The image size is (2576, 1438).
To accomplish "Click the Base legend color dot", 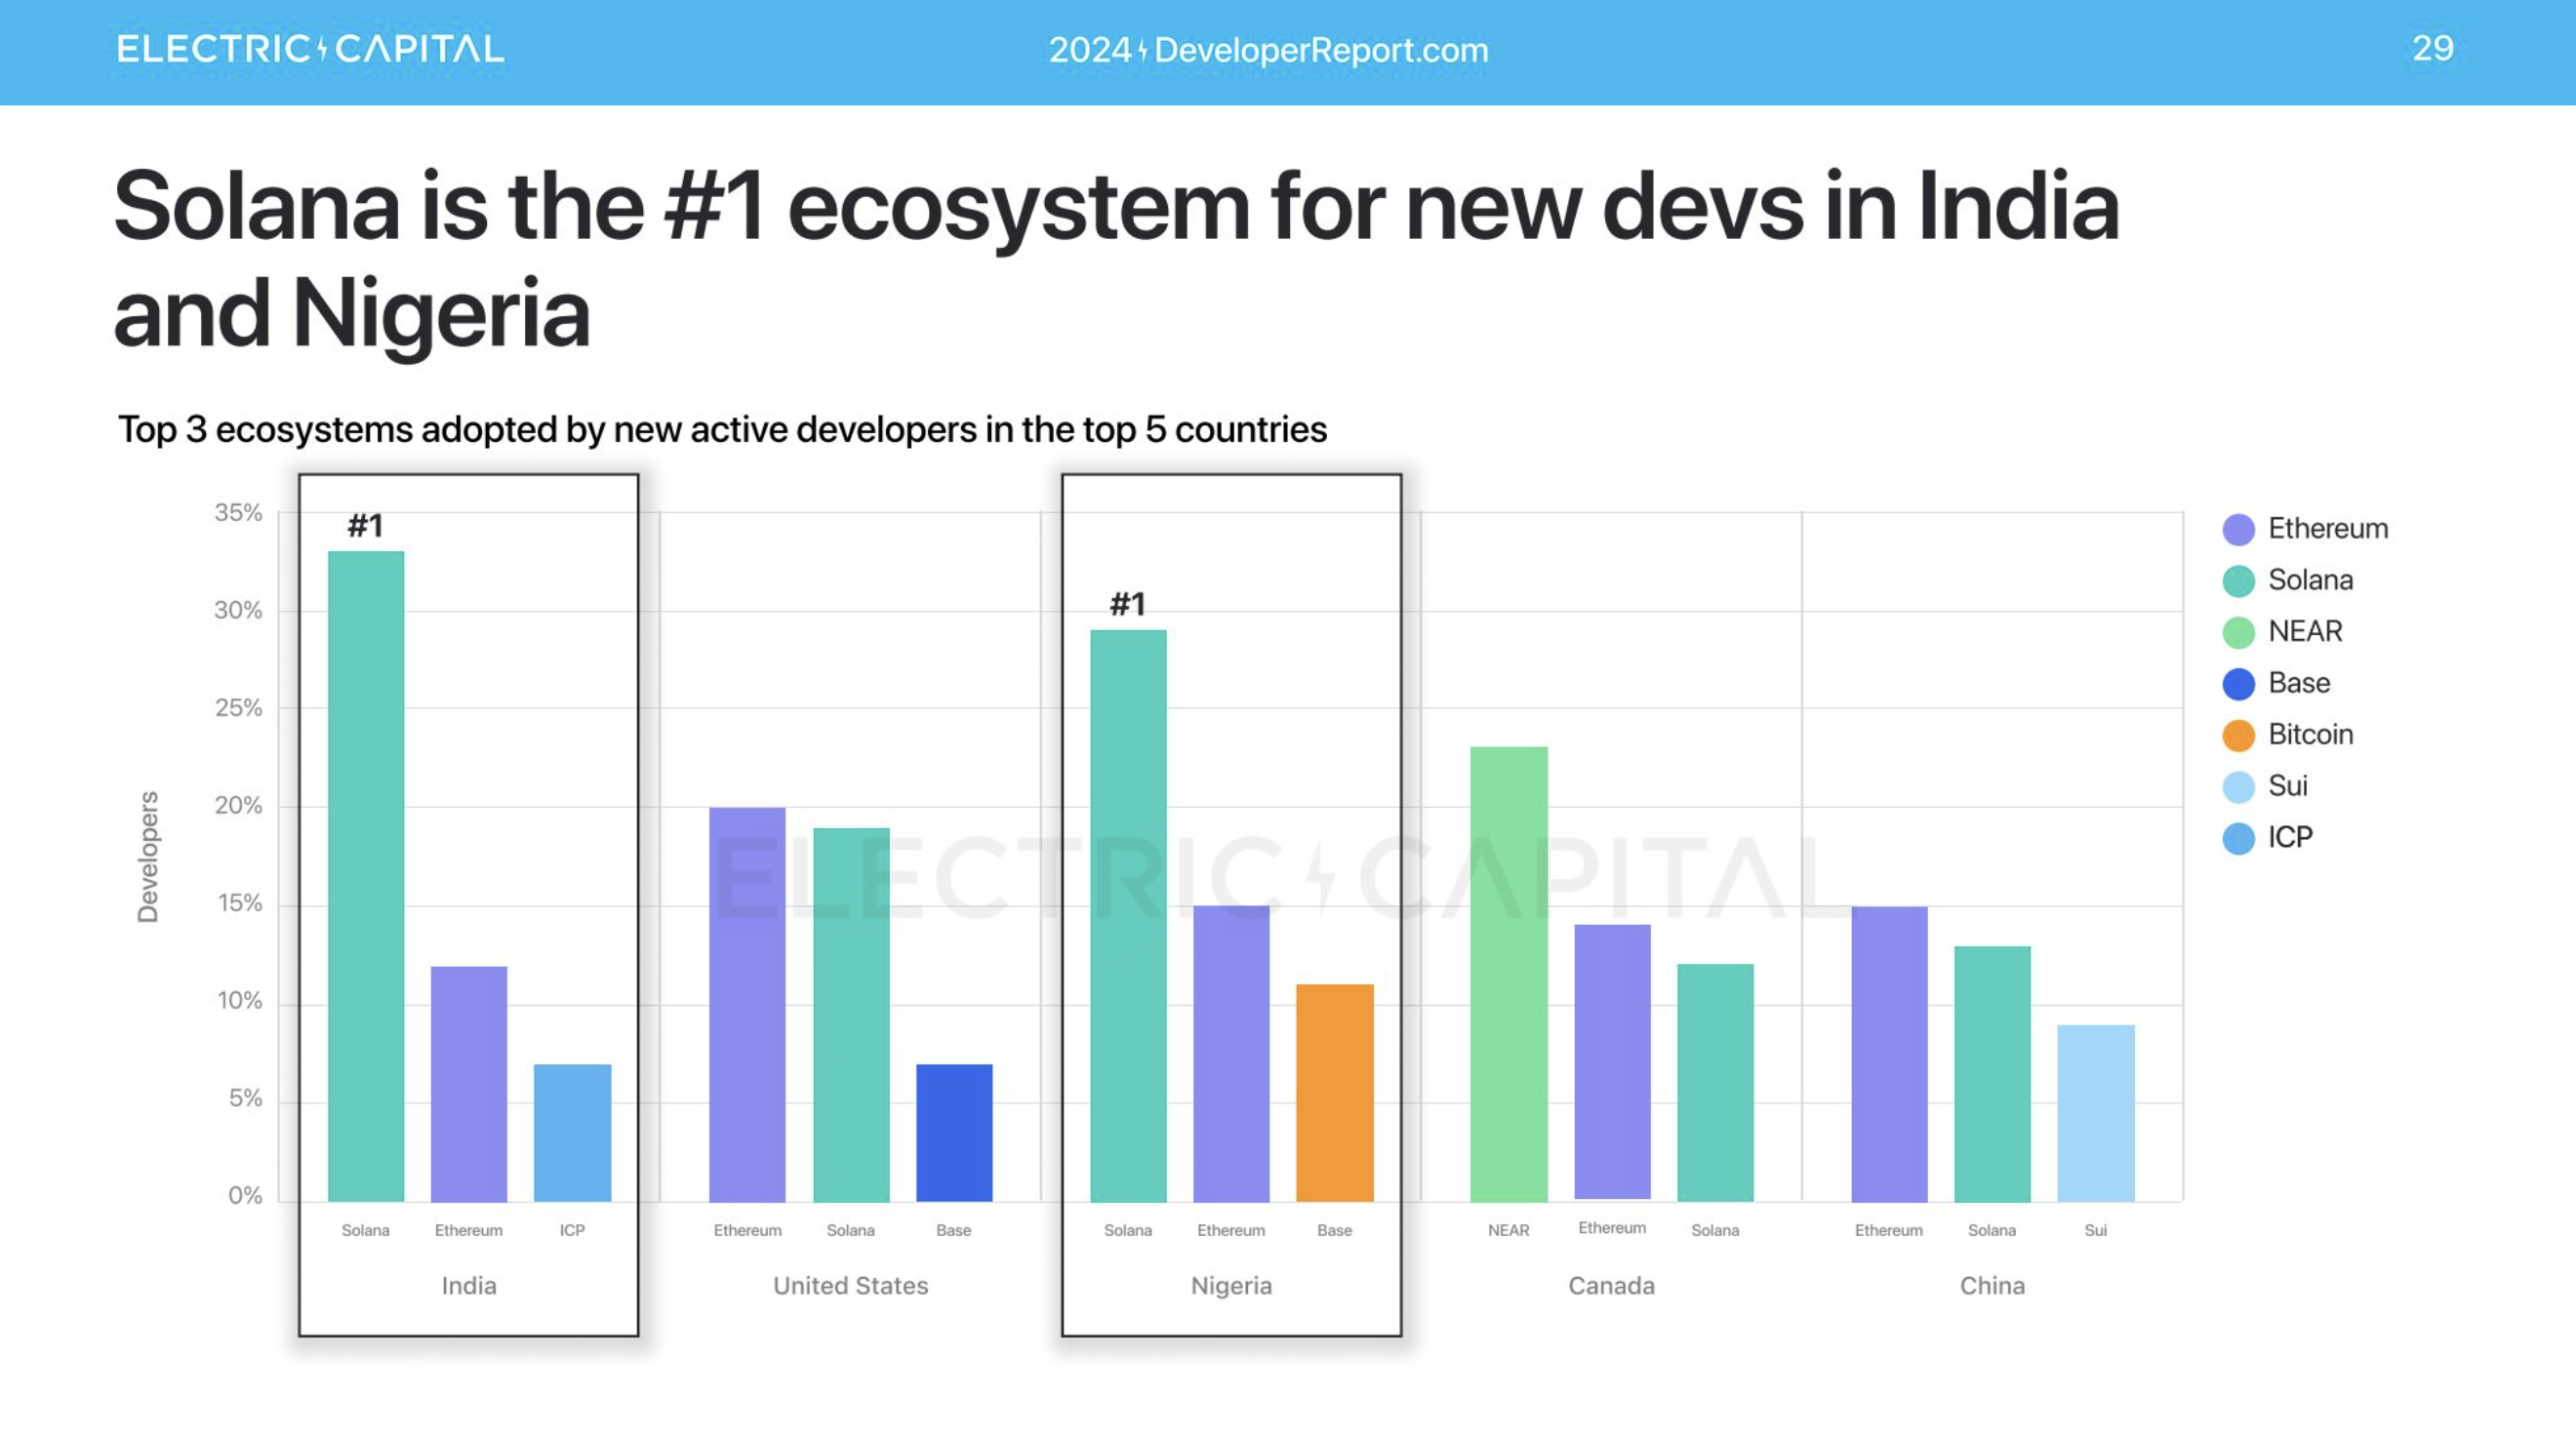I will click(x=2238, y=684).
